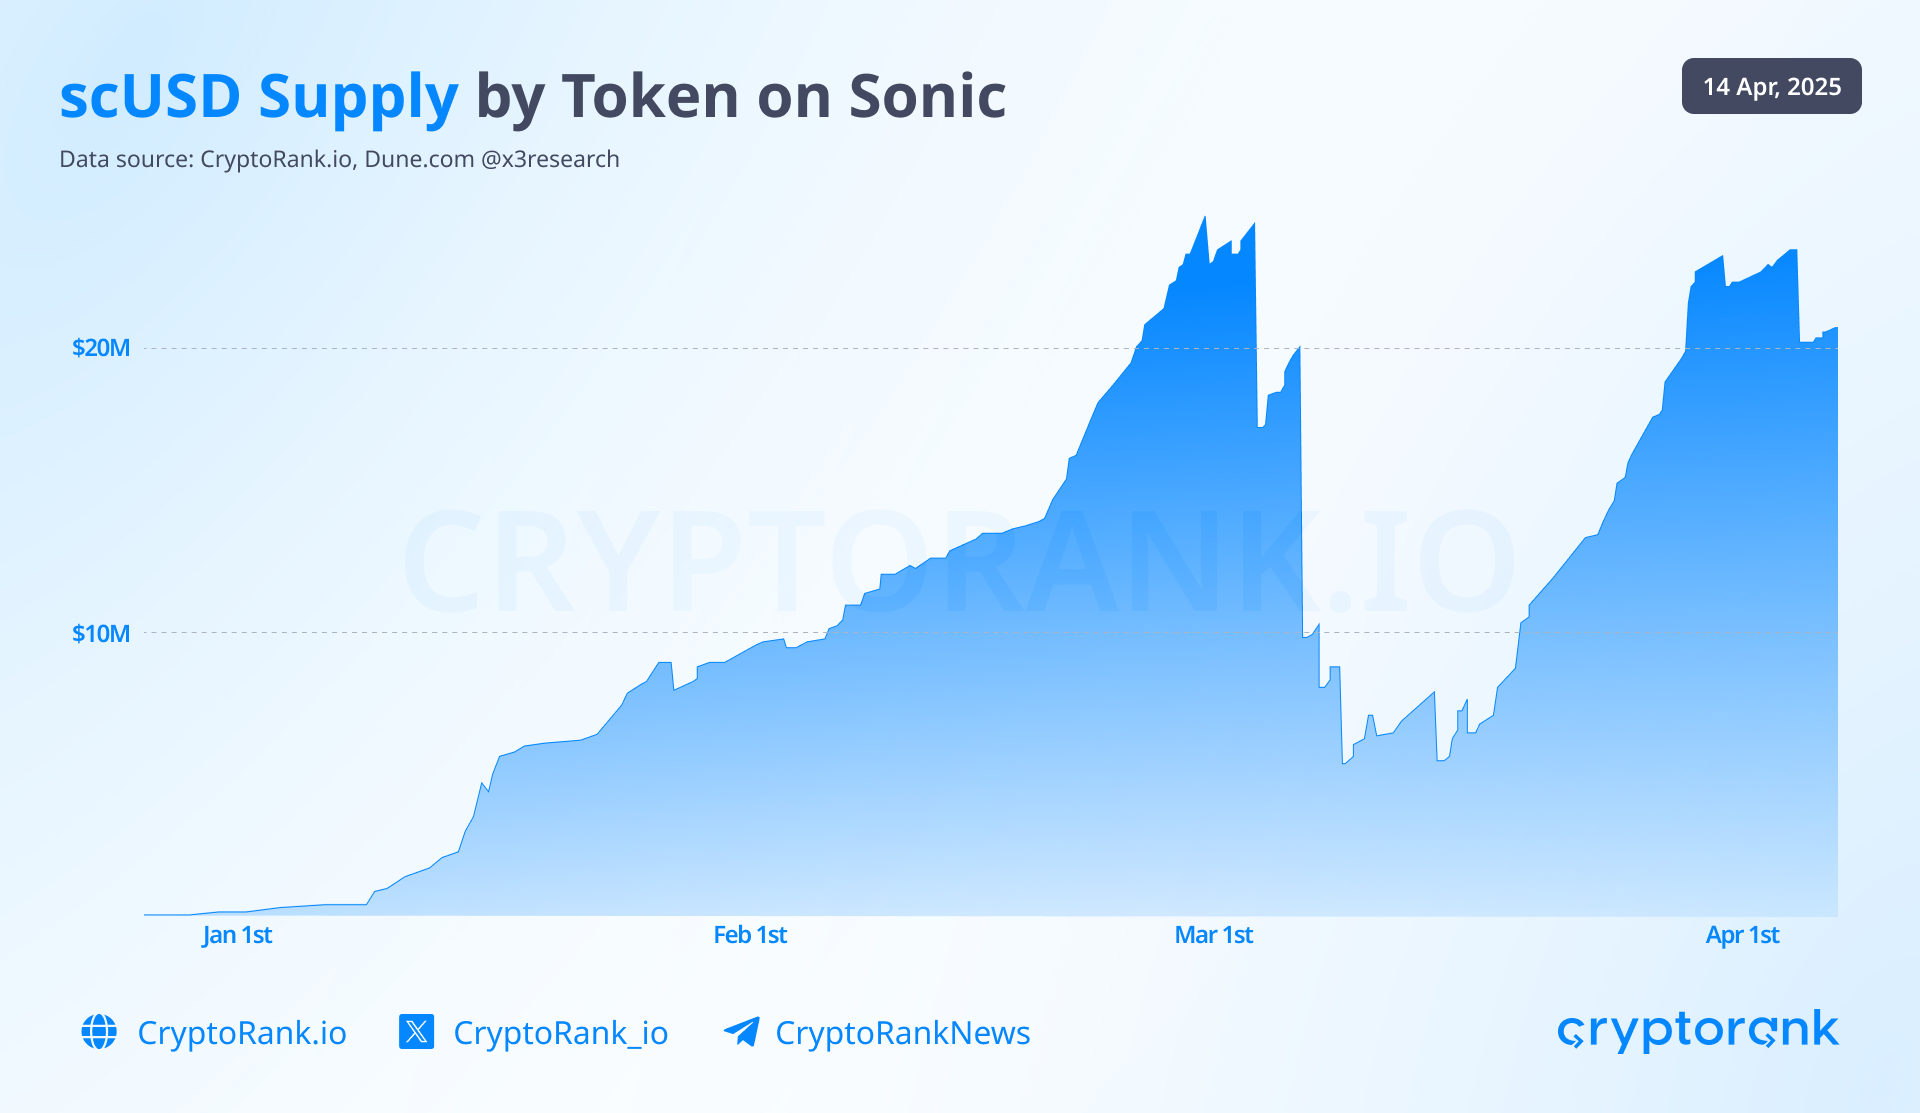This screenshot has width=1920, height=1113.
Task: Select the Mar 1st axis label
Action: point(1214,935)
